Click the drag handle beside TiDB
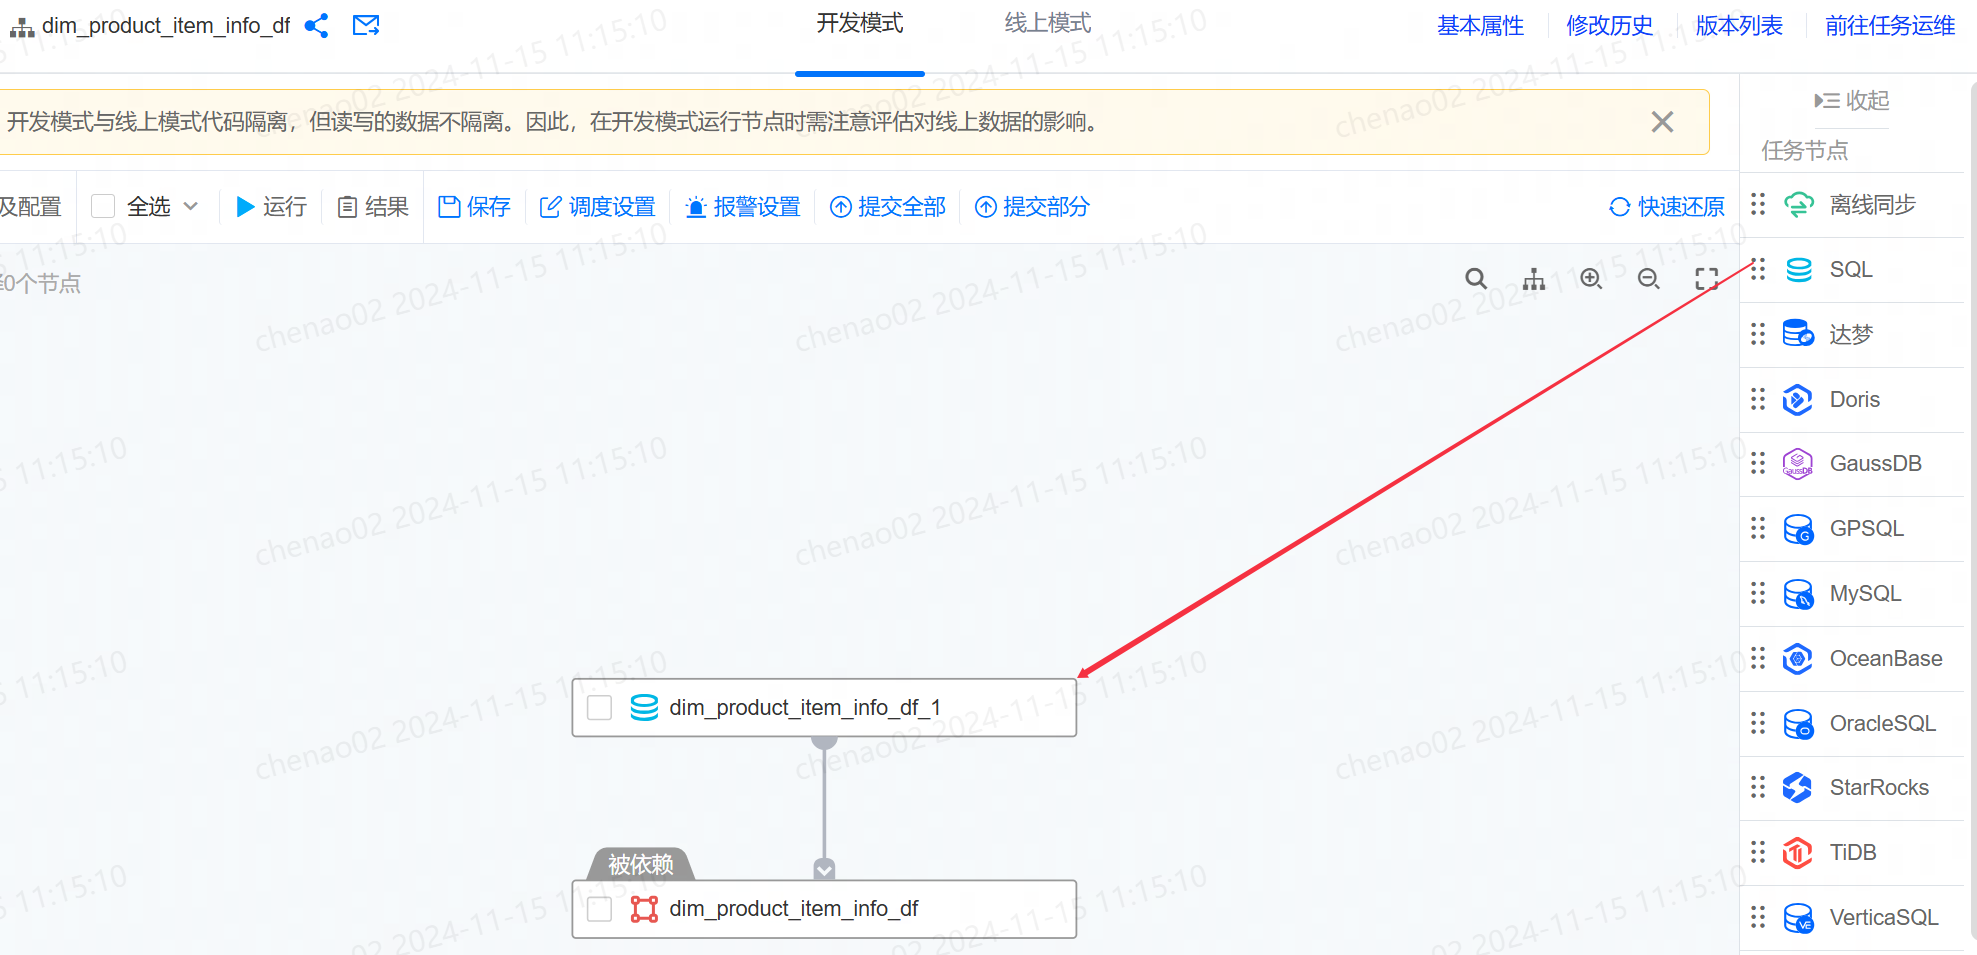The height and width of the screenshot is (955, 1977). [1758, 853]
